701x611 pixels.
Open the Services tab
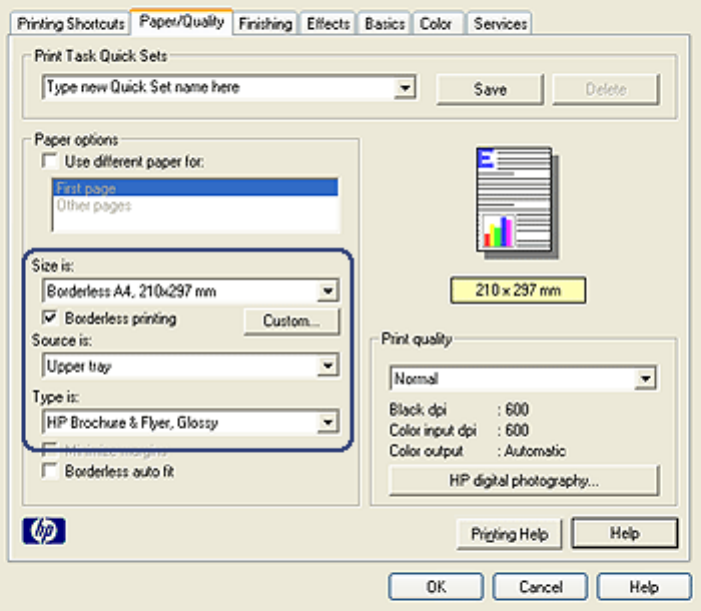pos(500,24)
